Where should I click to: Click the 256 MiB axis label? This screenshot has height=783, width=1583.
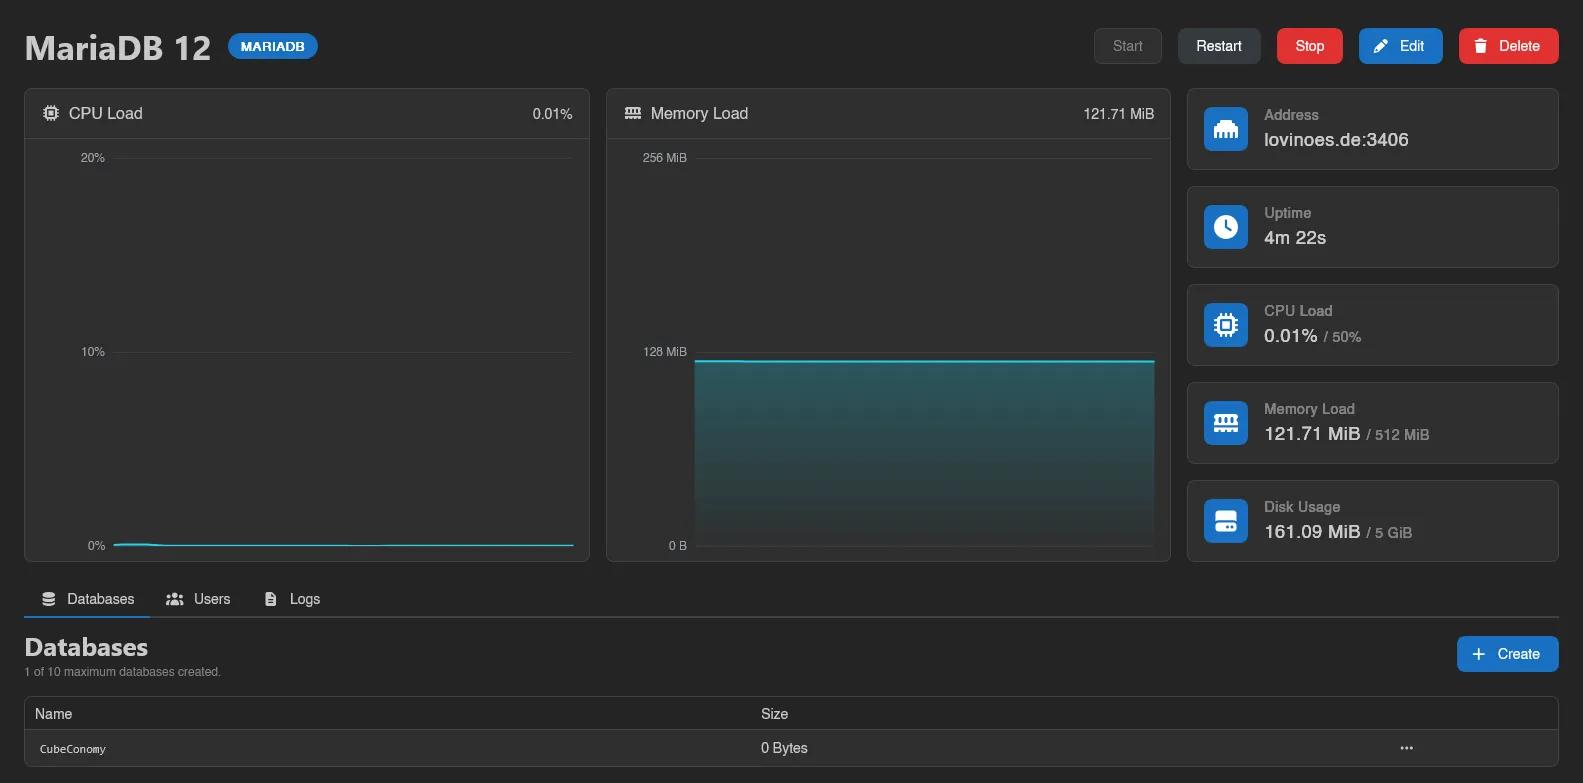[665, 158]
